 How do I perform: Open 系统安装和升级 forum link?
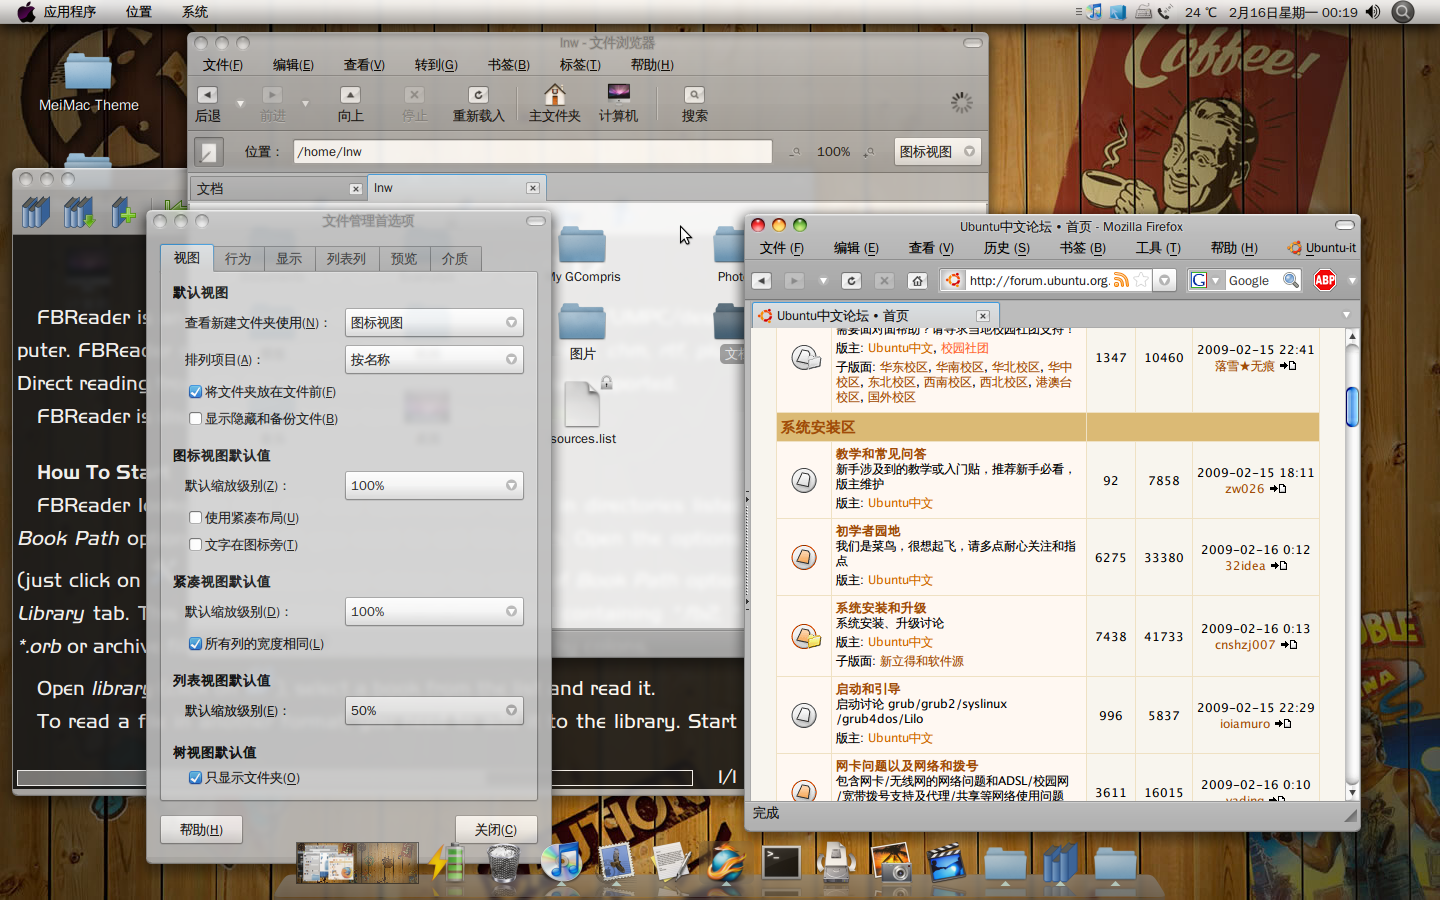[x=881, y=608]
